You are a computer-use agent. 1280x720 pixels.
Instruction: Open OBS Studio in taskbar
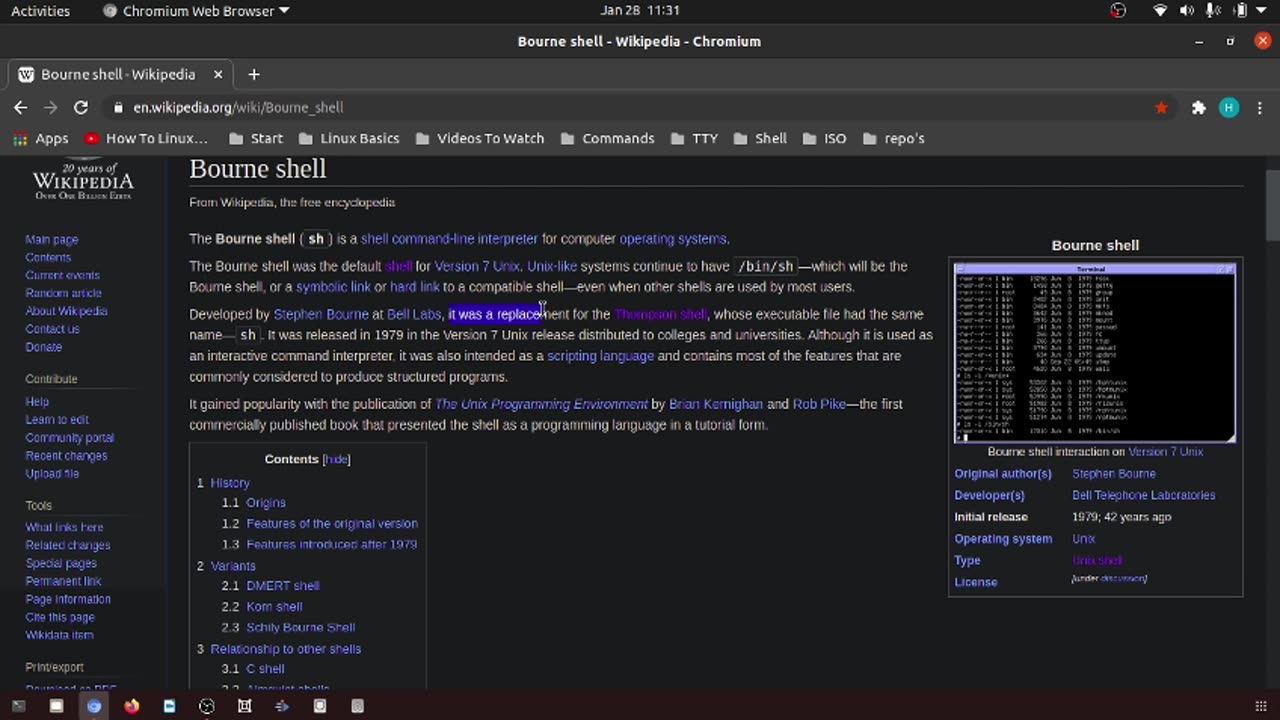click(x=207, y=706)
